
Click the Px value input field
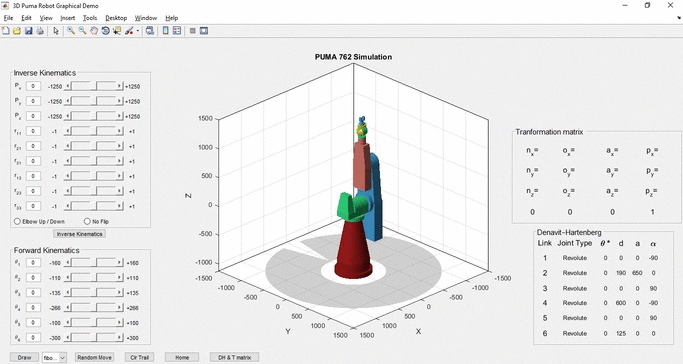pos(33,86)
